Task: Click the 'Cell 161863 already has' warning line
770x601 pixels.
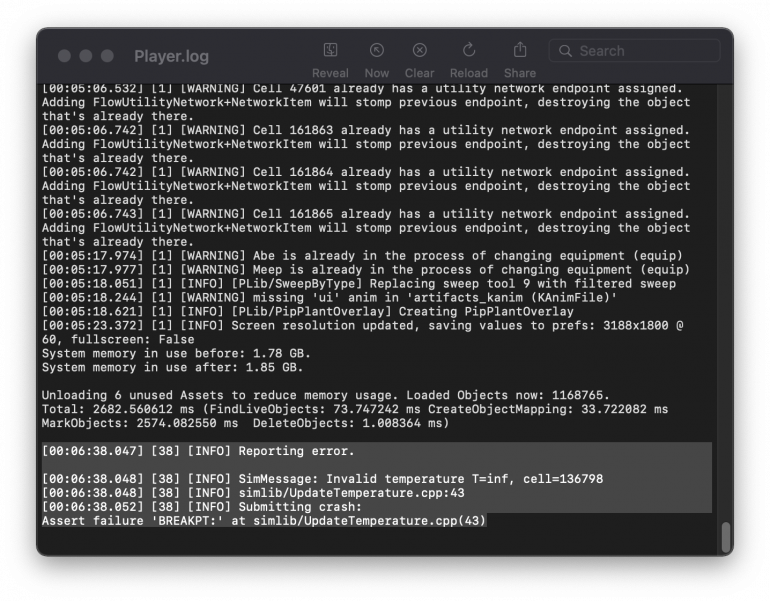Action: click(366, 130)
